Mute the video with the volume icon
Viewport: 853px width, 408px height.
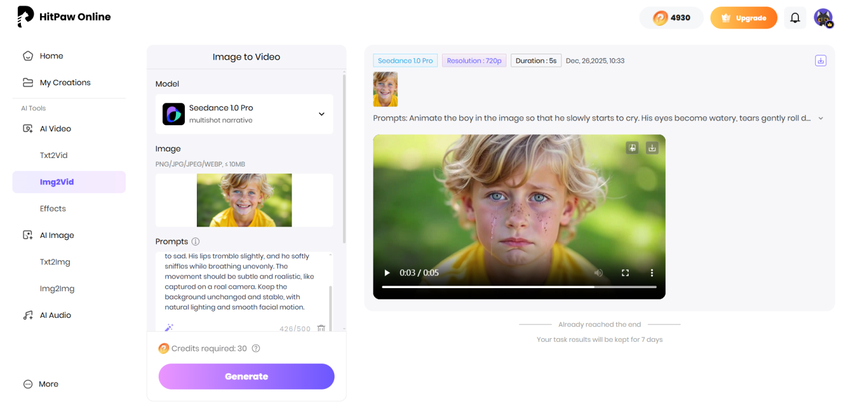(x=599, y=273)
